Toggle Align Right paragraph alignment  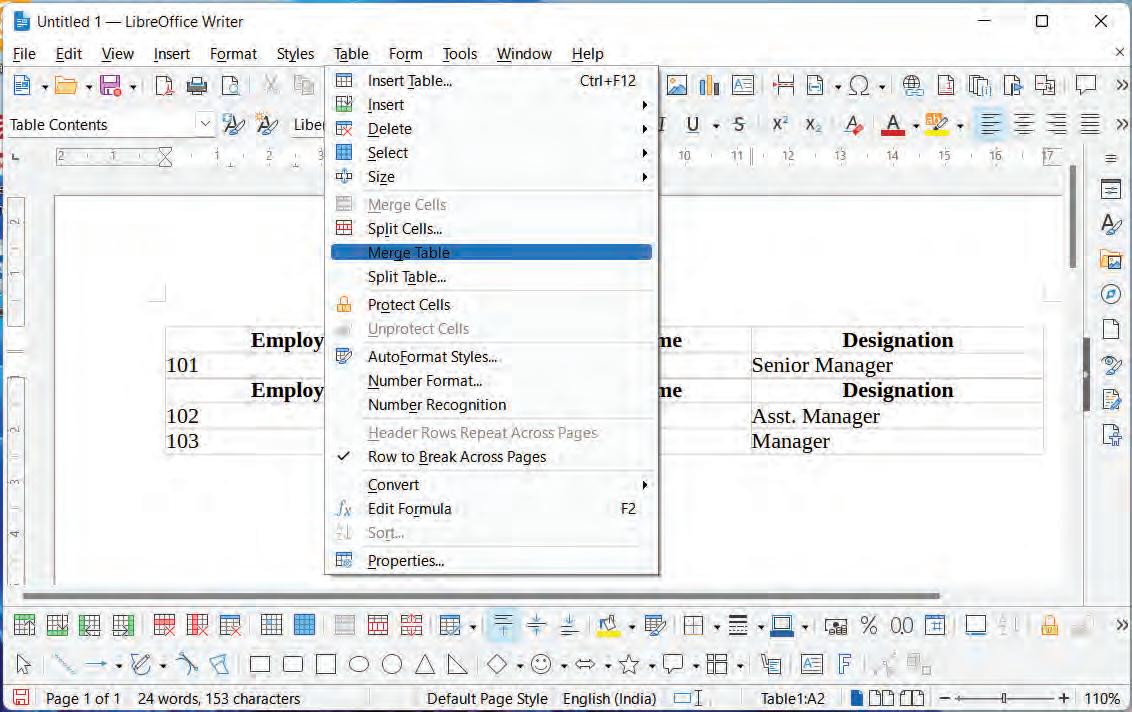point(1056,124)
